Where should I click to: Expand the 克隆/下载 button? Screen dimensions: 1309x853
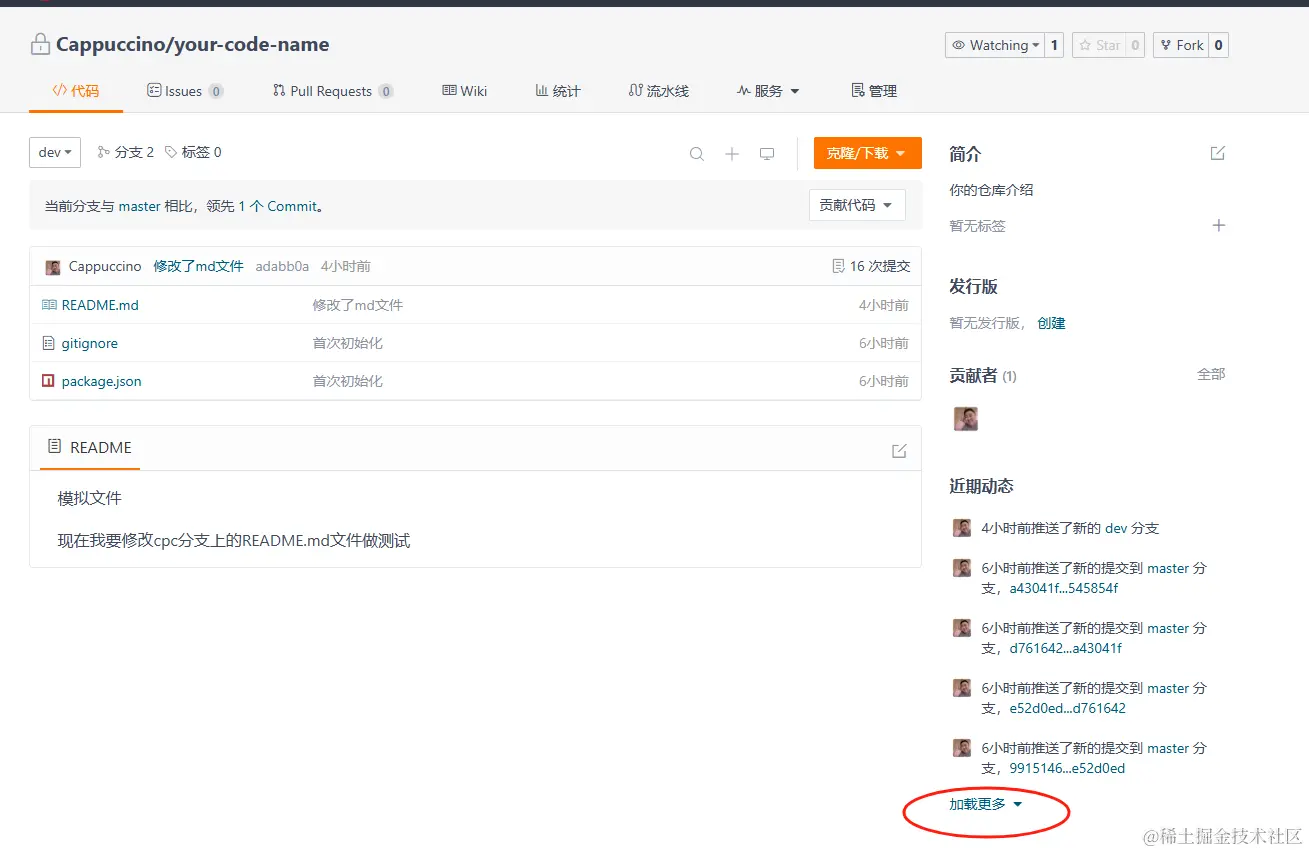pos(867,153)
